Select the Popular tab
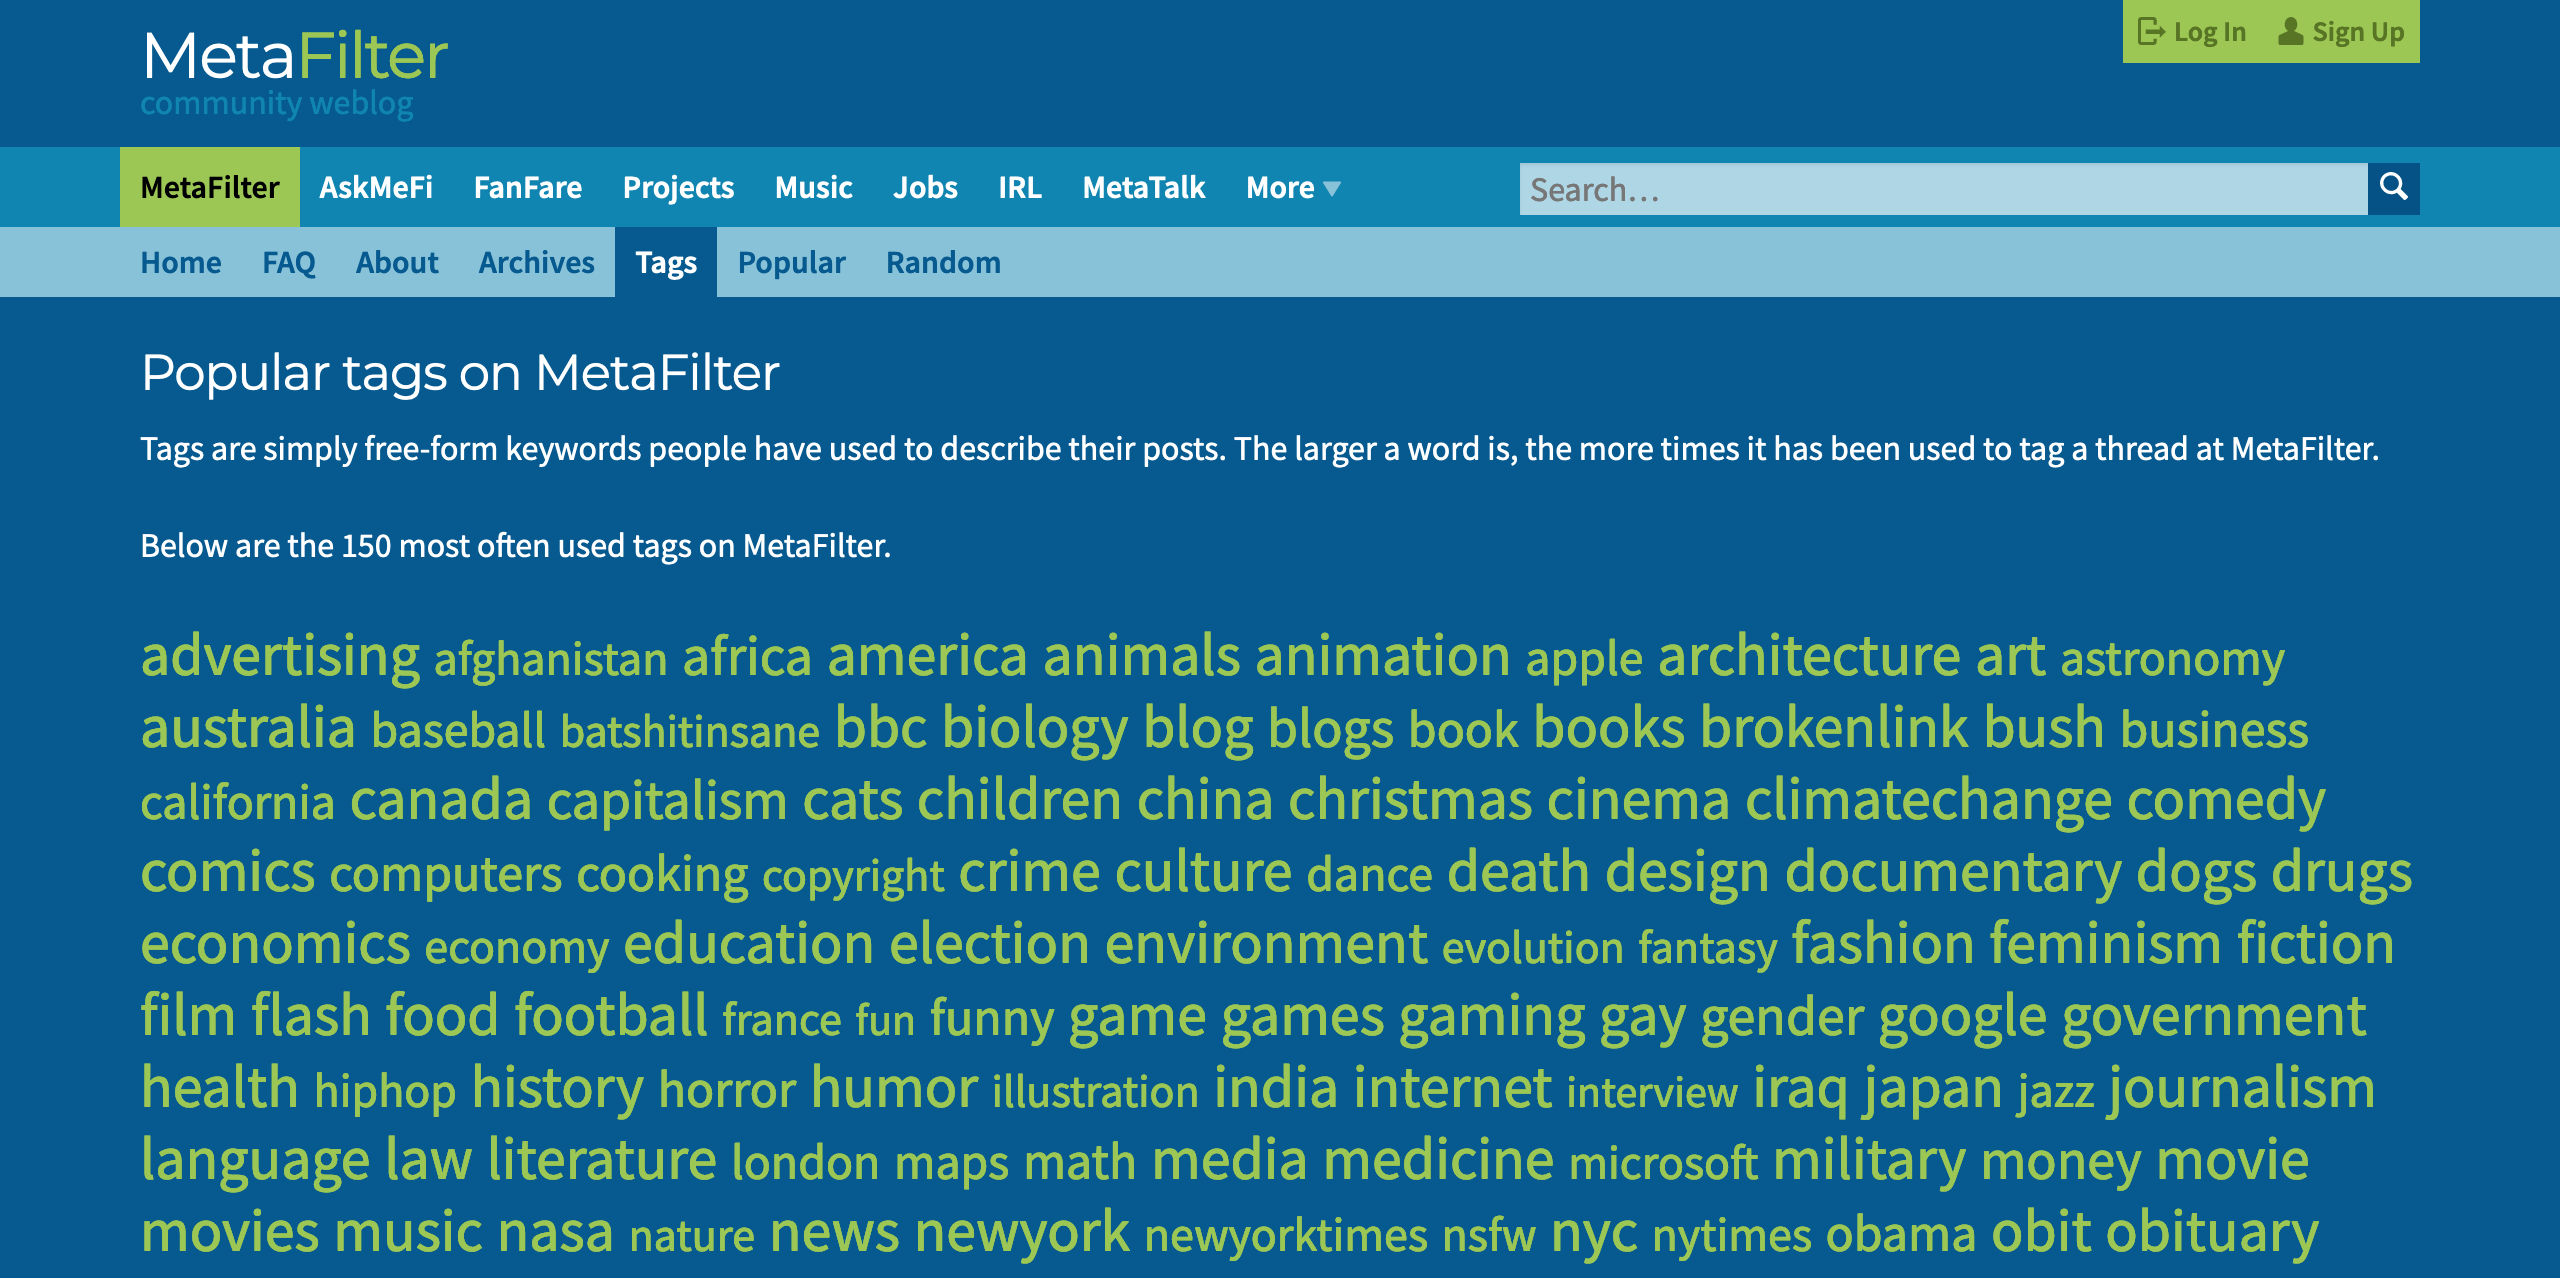The height and width of the screenshot is (1278, 2560). click(791, 262)
